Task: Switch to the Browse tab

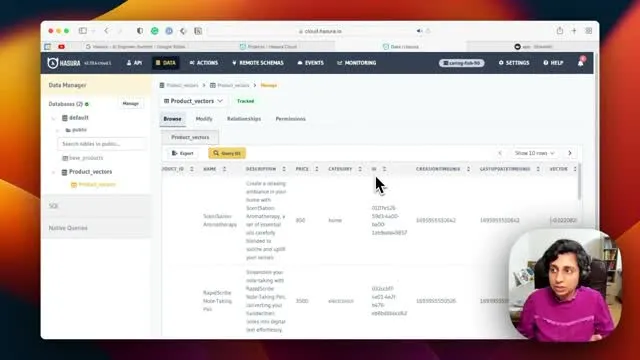Action: pos(172,119)
